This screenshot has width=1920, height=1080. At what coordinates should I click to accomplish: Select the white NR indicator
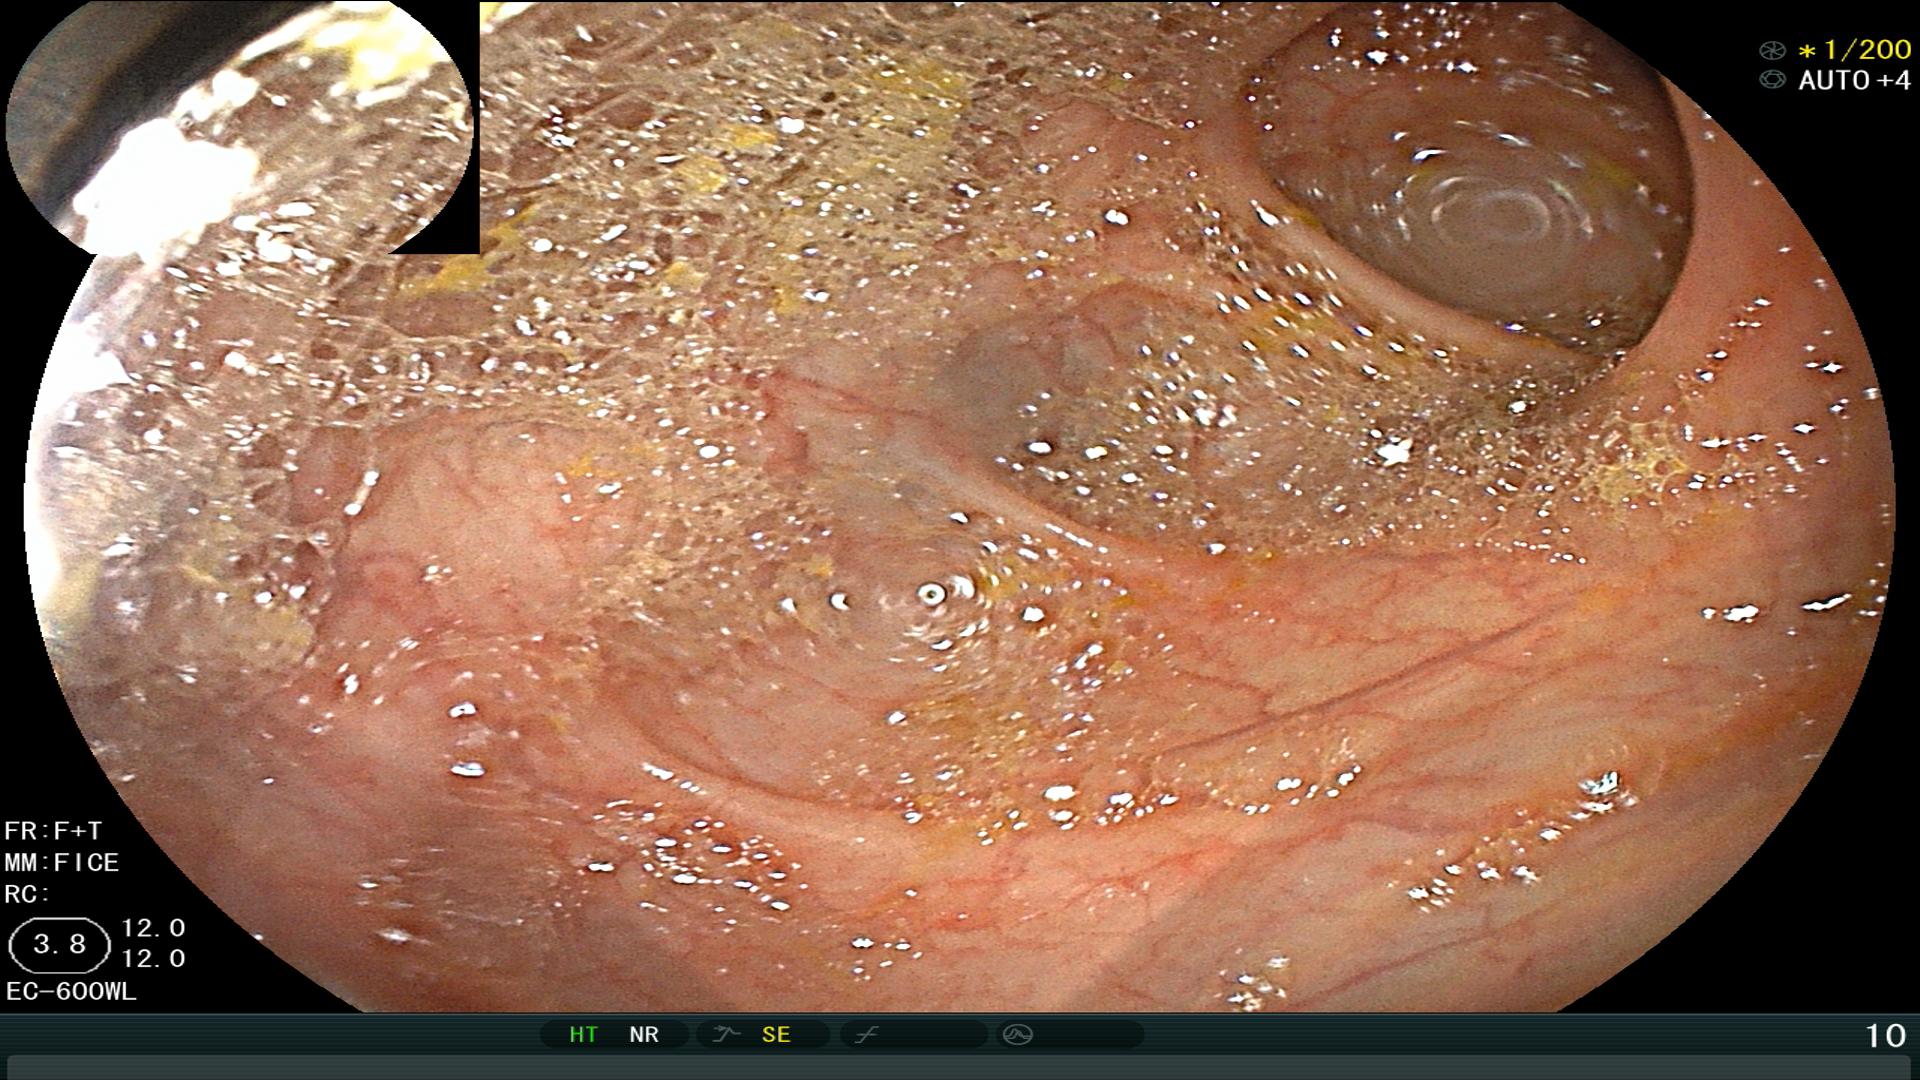click(644, 1034)
